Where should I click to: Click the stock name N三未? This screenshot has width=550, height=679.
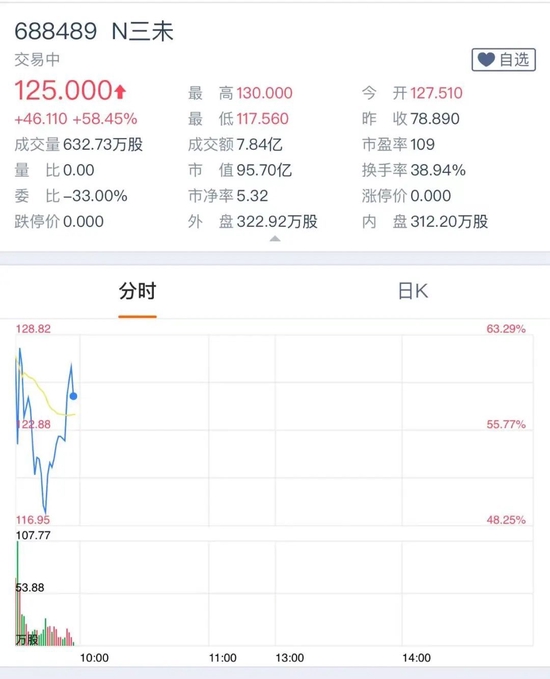coord(142,31)
